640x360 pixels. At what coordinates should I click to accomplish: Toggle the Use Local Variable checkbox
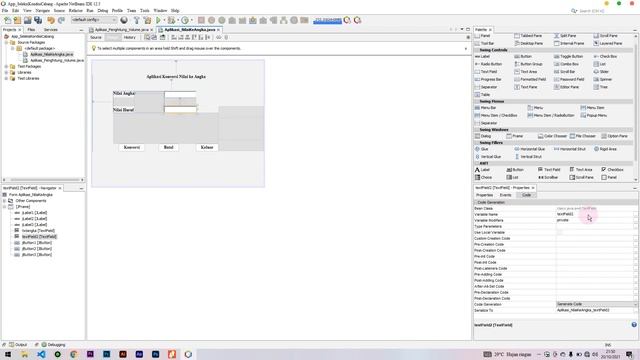pos(559,232)
